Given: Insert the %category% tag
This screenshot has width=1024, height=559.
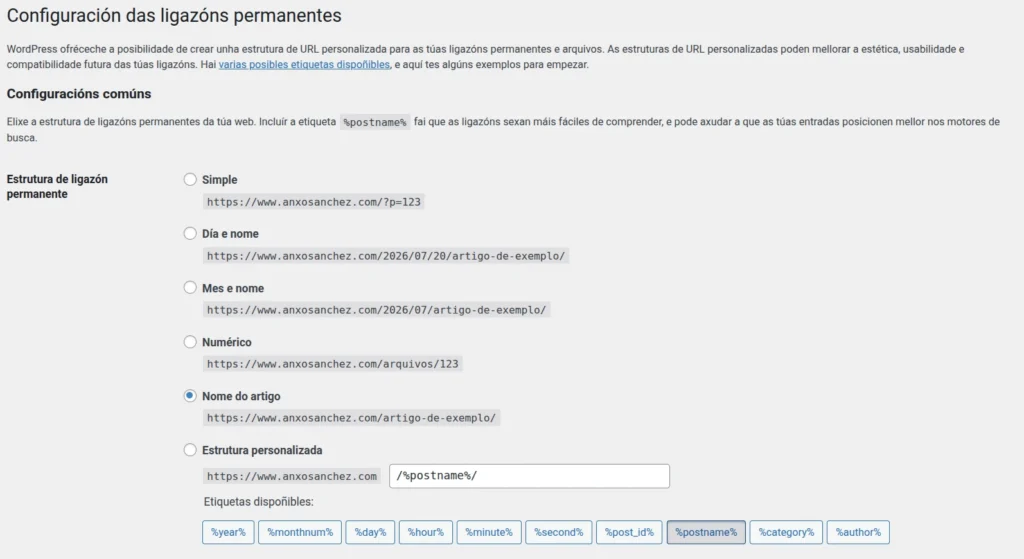Looking at the screenshot, I should click(786, 532).
